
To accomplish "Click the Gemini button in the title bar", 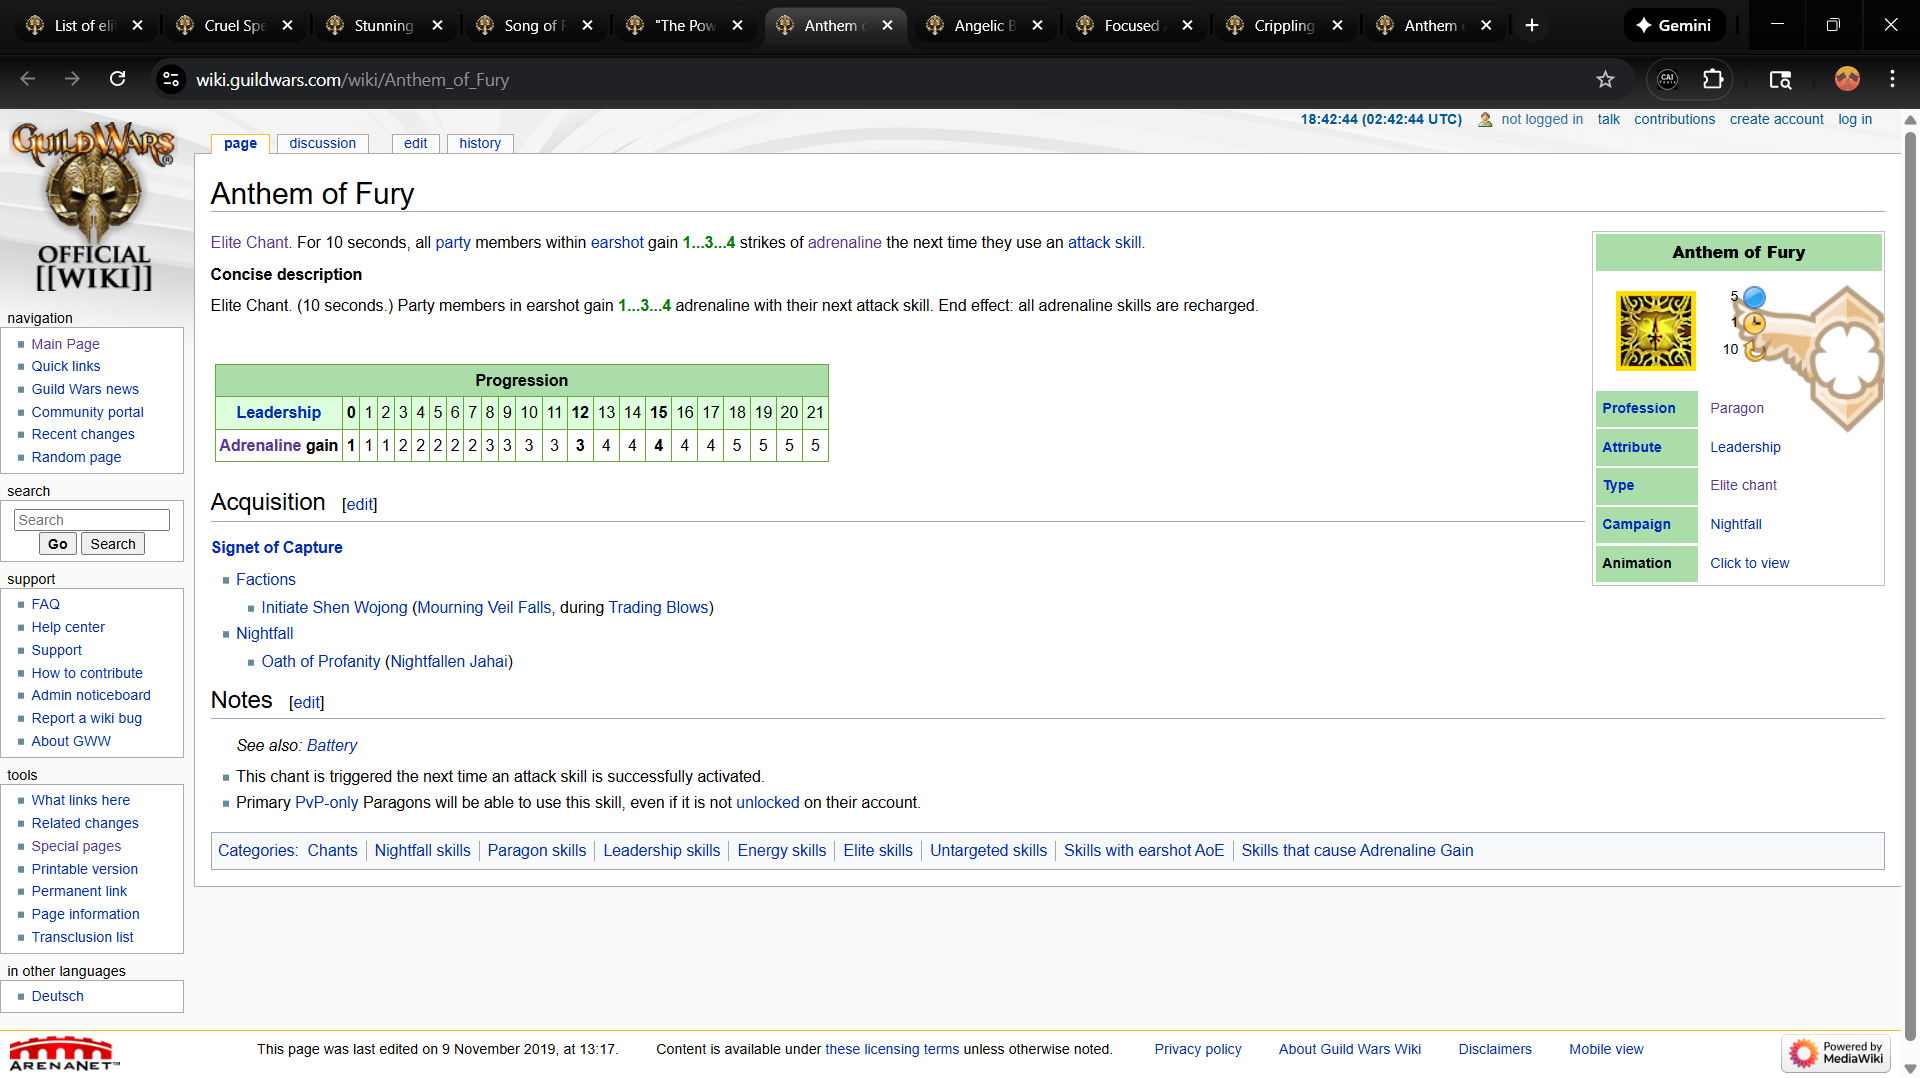I will pyautogui.click(x=1673, y=25).
